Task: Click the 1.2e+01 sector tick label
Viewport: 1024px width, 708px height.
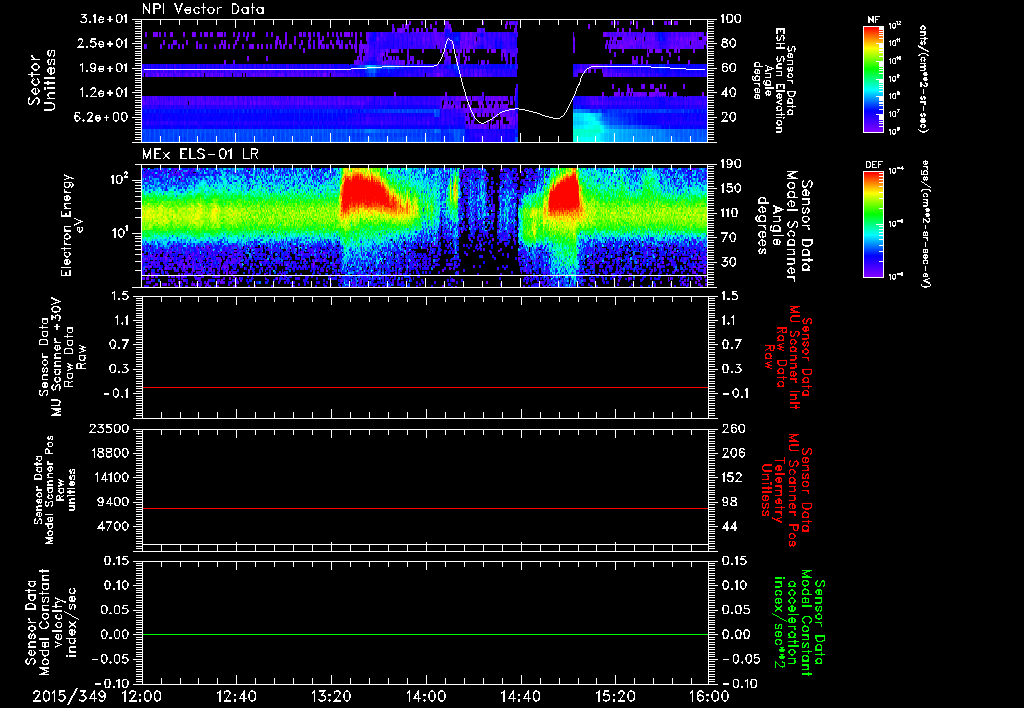Action: point(104,93)
